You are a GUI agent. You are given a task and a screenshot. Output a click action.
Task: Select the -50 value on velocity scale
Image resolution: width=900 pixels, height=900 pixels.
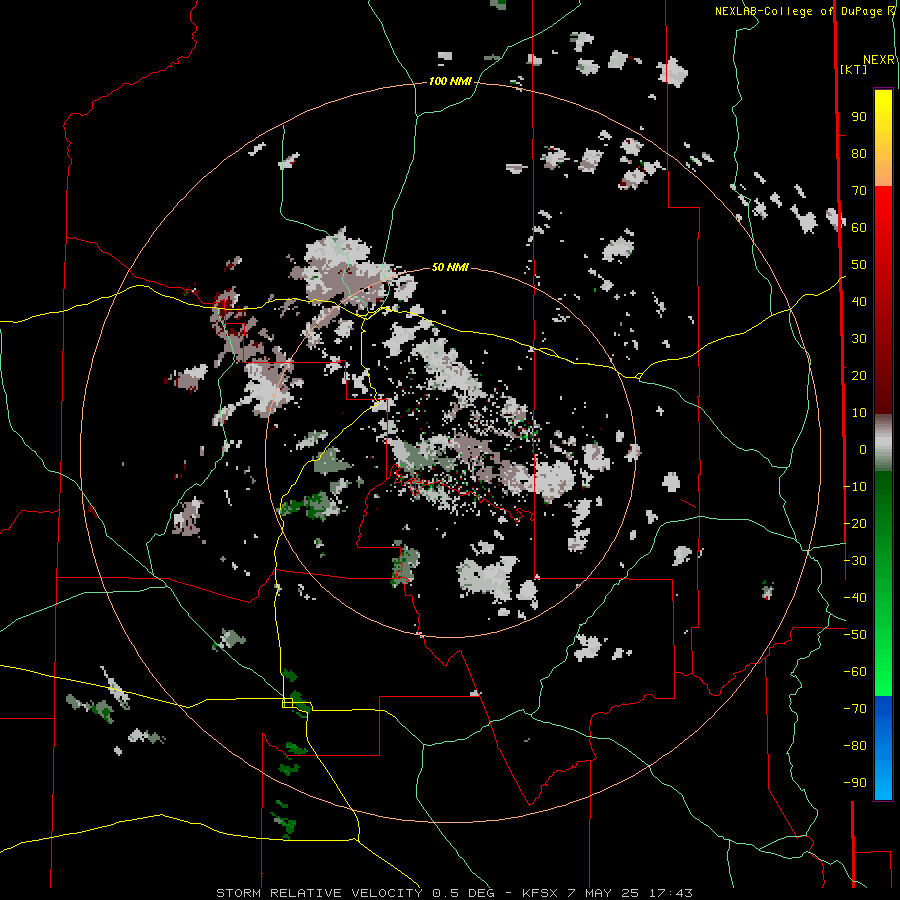pyautogui.click(x=855, y=635)
